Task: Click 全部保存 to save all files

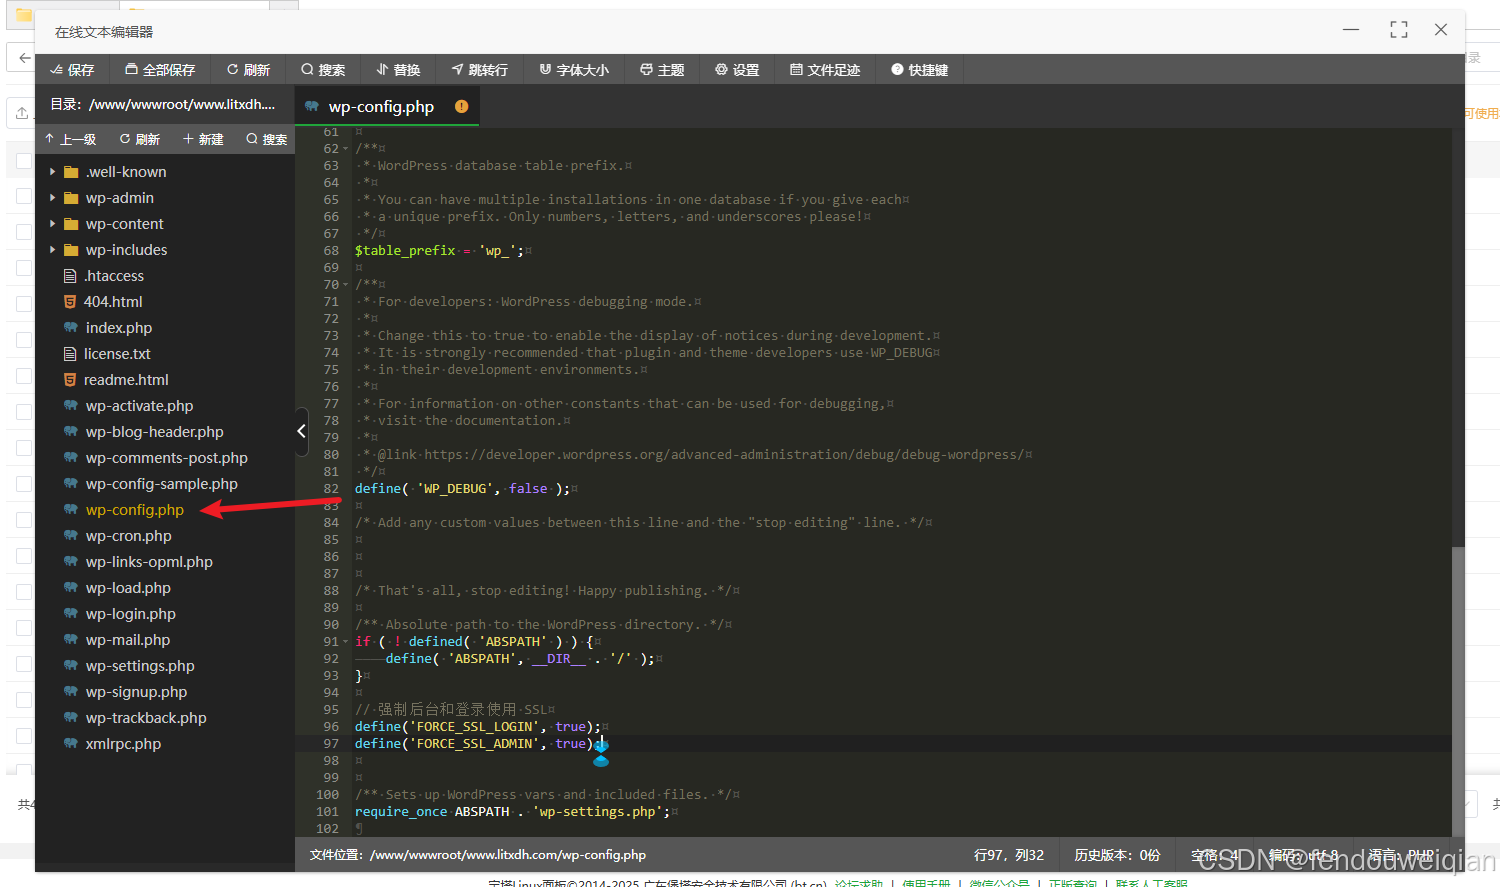Action: tap(160, 70)
